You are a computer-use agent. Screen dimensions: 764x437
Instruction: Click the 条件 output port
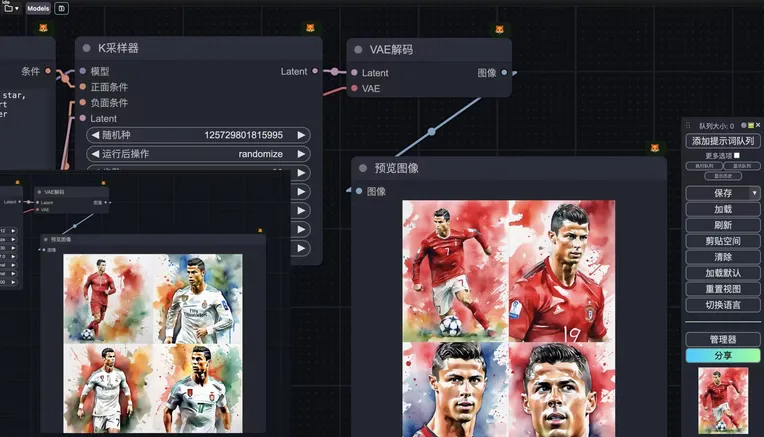[48, 71]
